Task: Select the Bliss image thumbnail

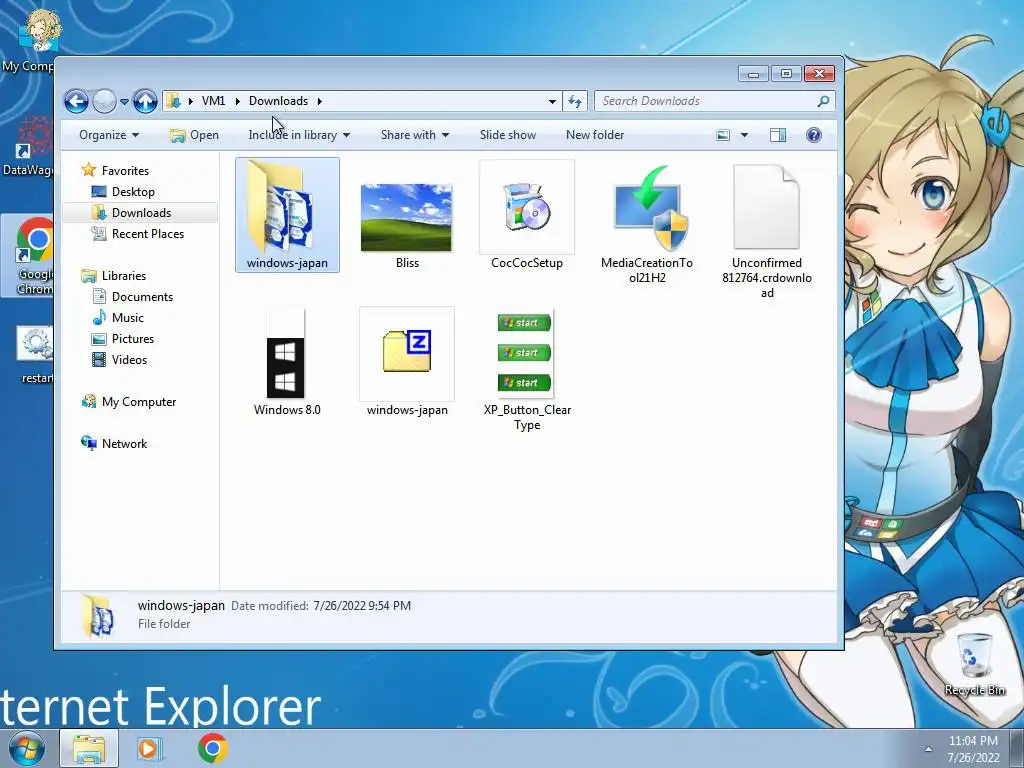Action: pyautogui.click(x=406, y=217)
